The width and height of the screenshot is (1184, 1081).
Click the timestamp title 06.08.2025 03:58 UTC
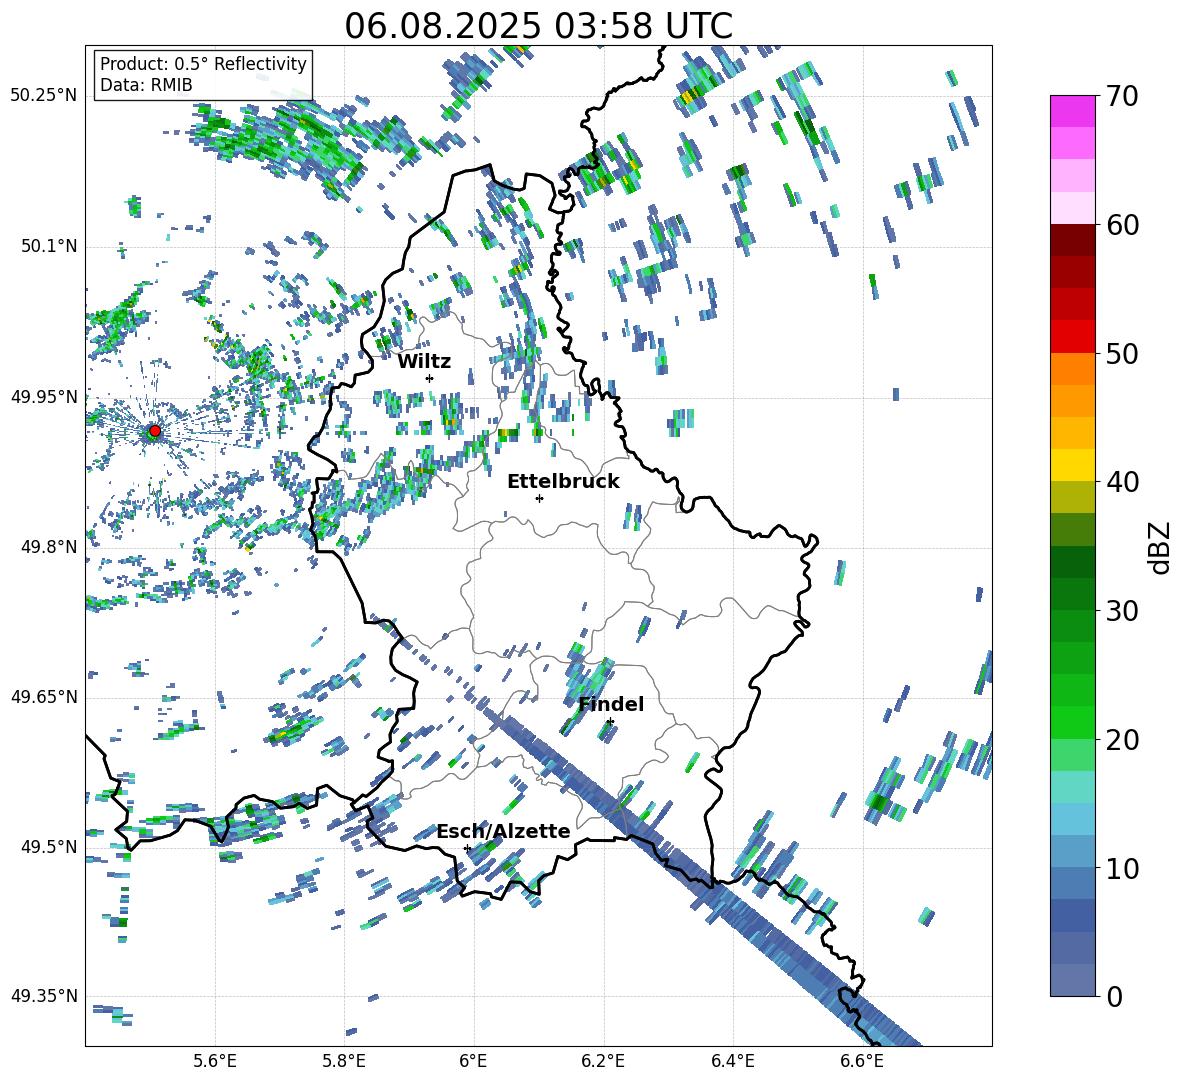[538, 26]
